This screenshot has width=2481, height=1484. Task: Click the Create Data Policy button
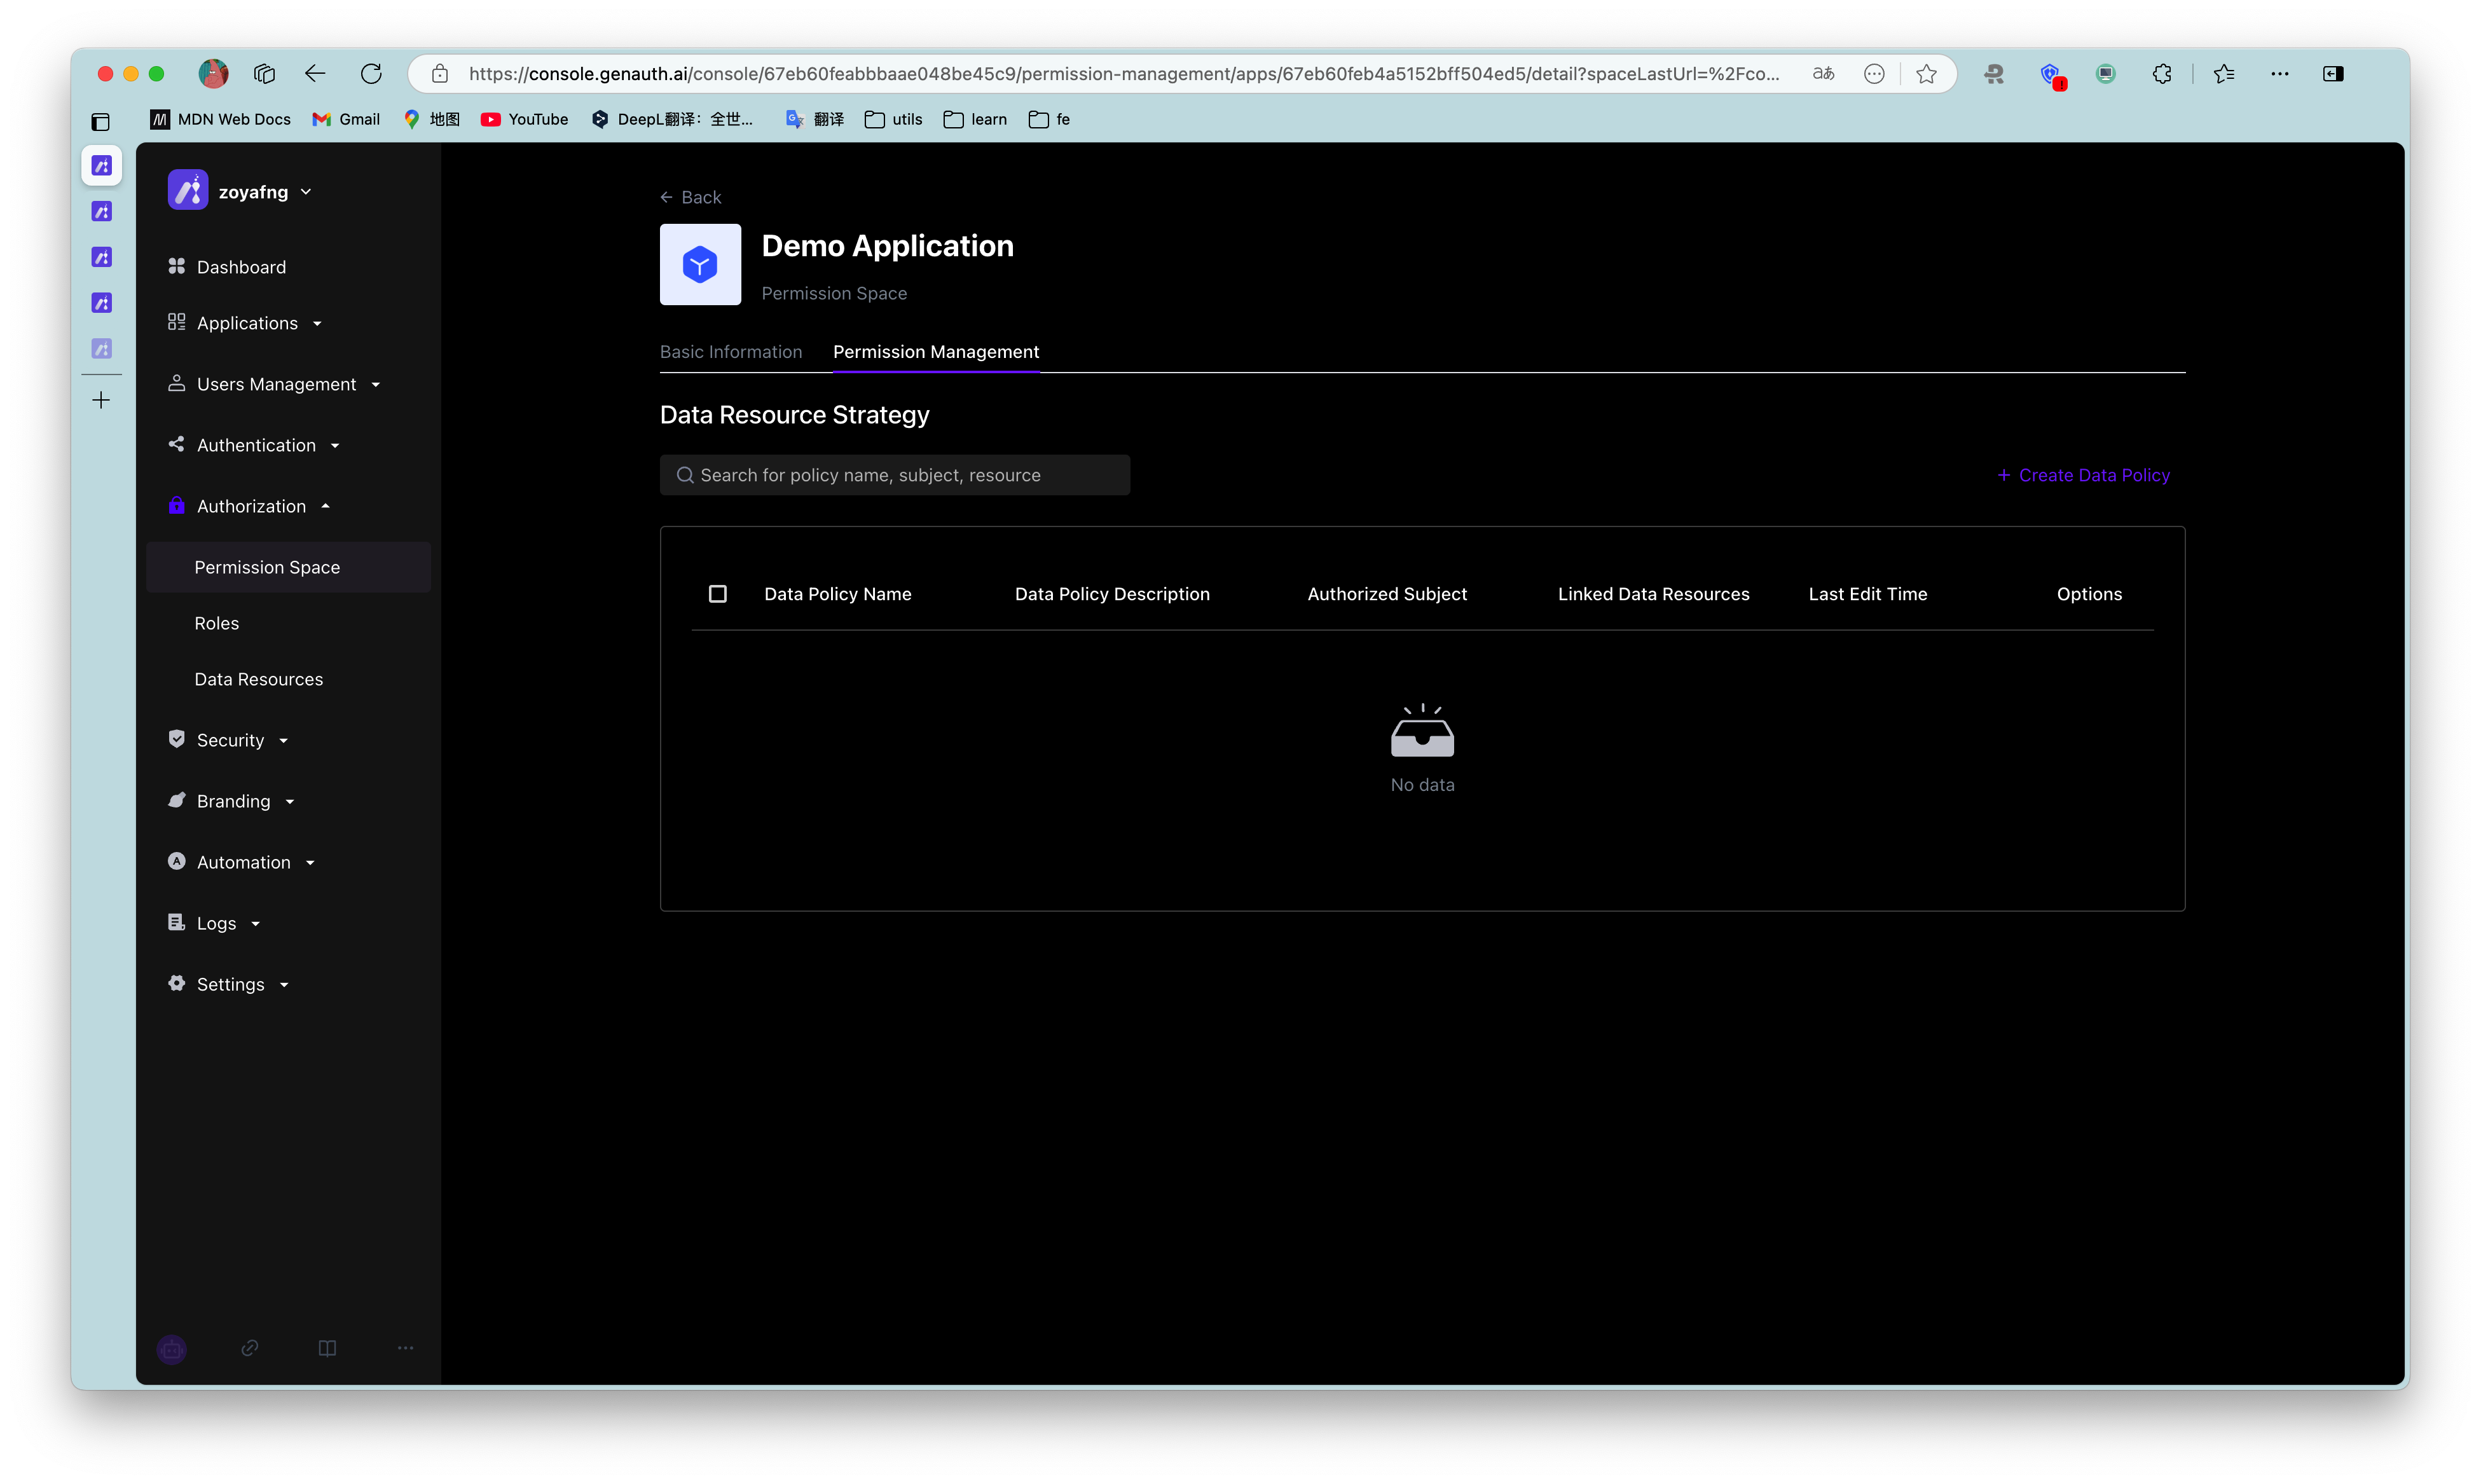pyautogui.click(x=2083, y=475)
